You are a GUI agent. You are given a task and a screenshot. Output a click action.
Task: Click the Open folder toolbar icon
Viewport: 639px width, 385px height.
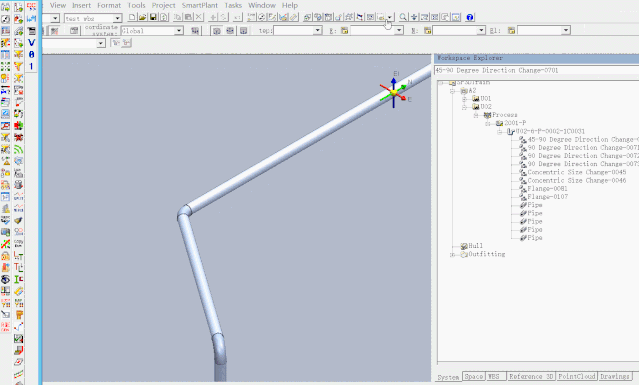[142, 17]
